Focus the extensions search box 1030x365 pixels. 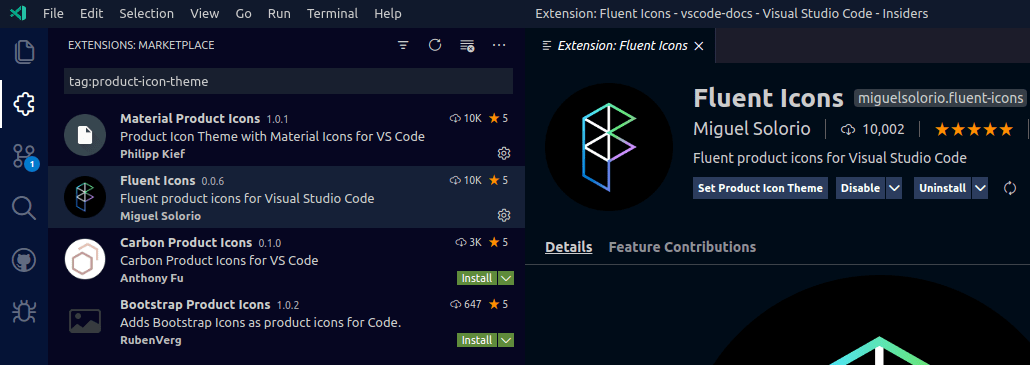[x=288, y=81]
